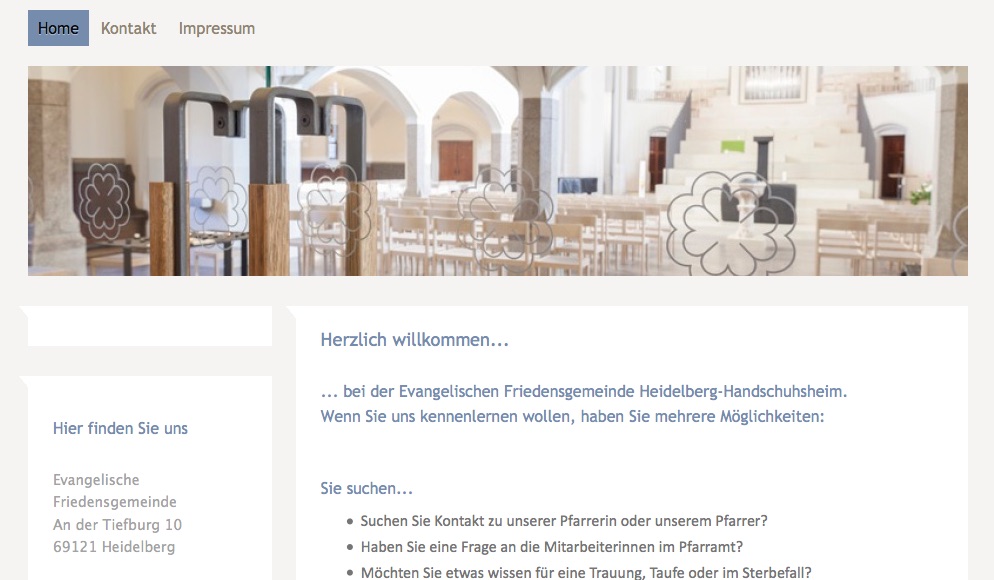Image resolution: width=994 pixels, height=580 pixels.
Task: Click the Evangelische Friedensgemeinde Heidelberg-Handschuhsheim text
Action: tap(623, 392)
